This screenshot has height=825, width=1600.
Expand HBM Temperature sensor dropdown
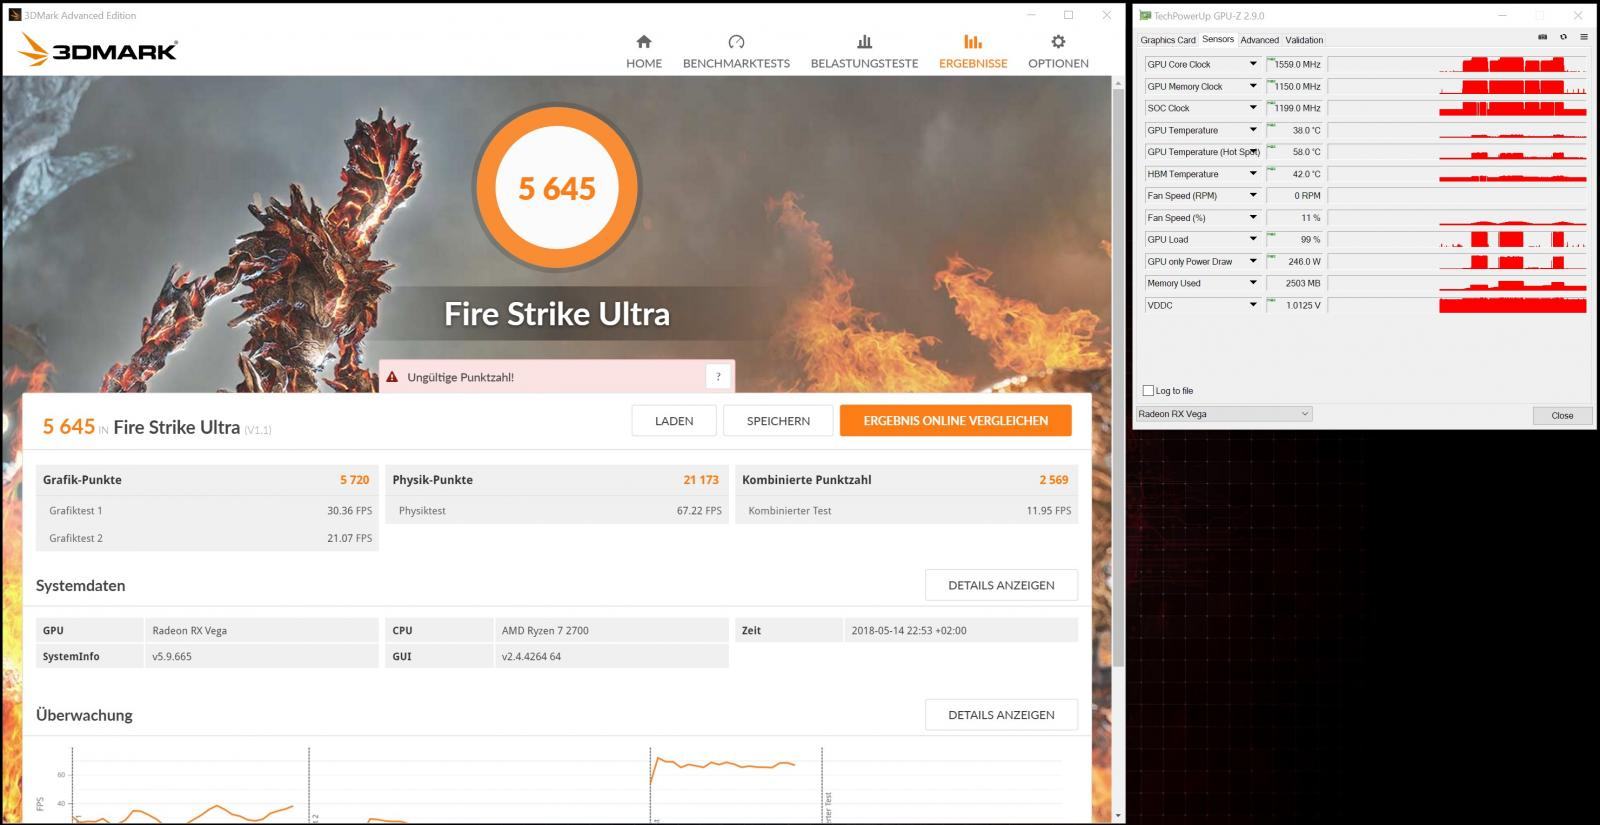(x=1252, y=174)
